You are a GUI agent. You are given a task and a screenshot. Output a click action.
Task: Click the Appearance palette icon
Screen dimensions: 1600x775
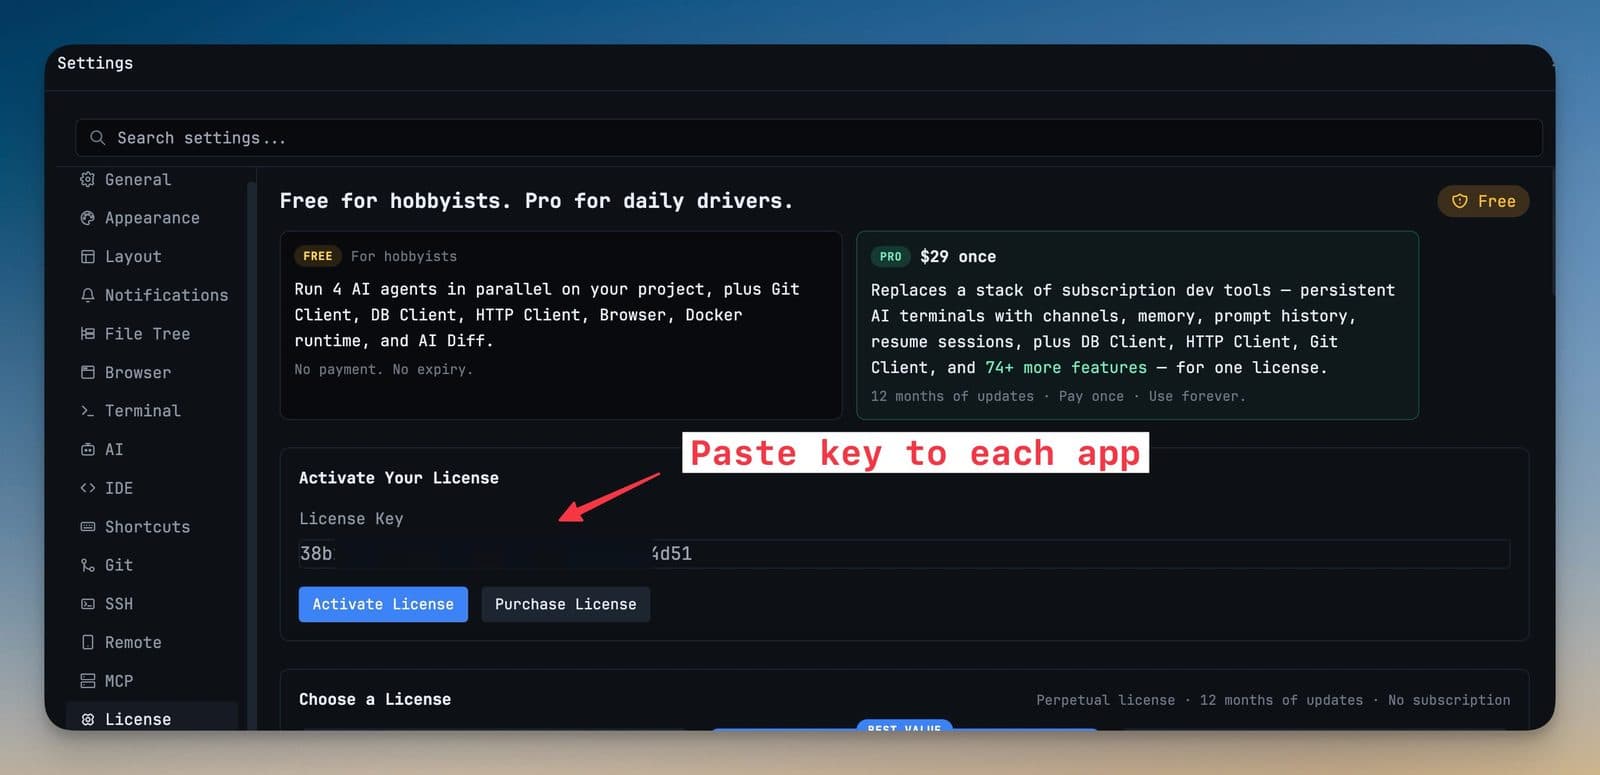tap(88, 218)
